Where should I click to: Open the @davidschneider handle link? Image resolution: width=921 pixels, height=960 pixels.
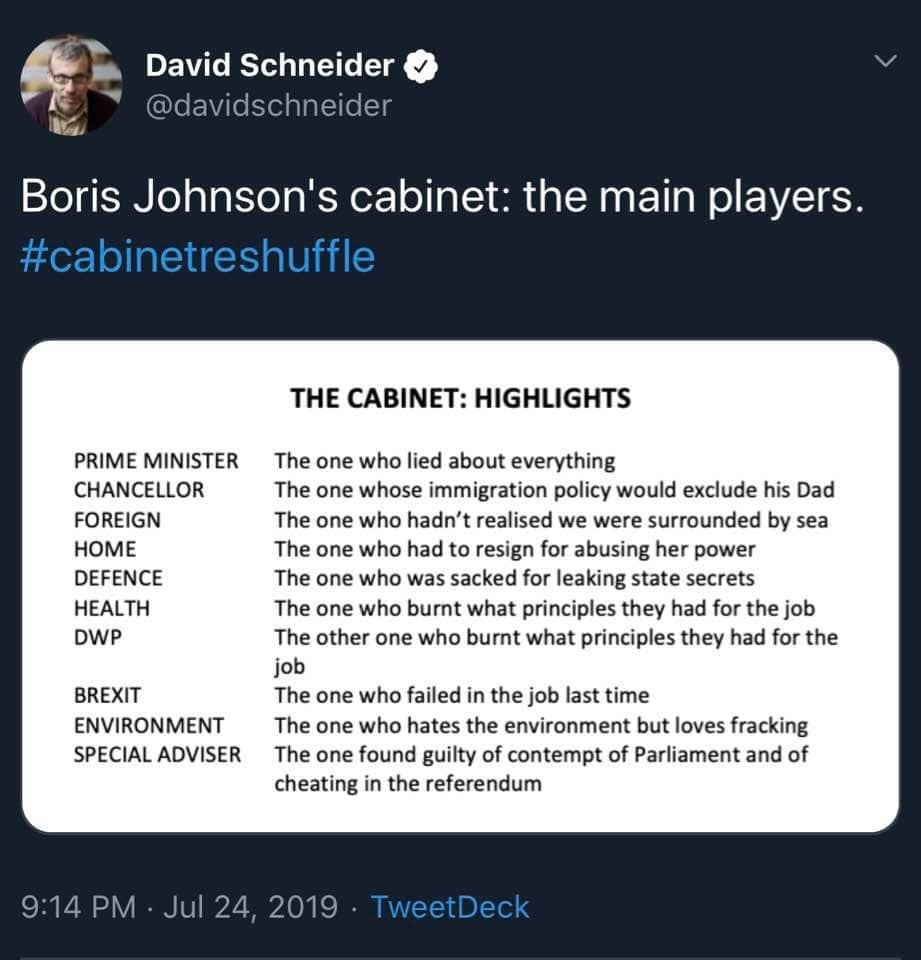[x=269, y=105]
